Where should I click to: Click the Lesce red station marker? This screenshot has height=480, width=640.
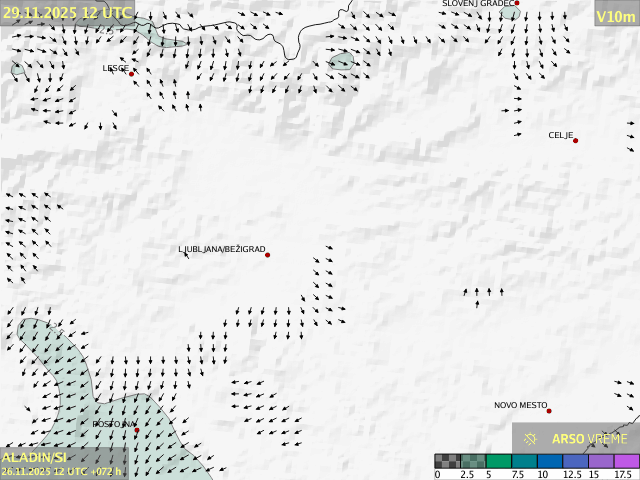tap(131, 74)
